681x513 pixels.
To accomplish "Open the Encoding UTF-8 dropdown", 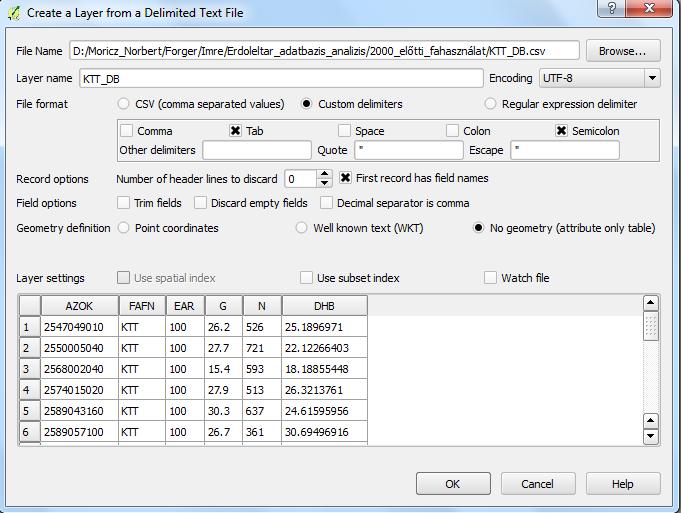I will (x=599, y=78).
